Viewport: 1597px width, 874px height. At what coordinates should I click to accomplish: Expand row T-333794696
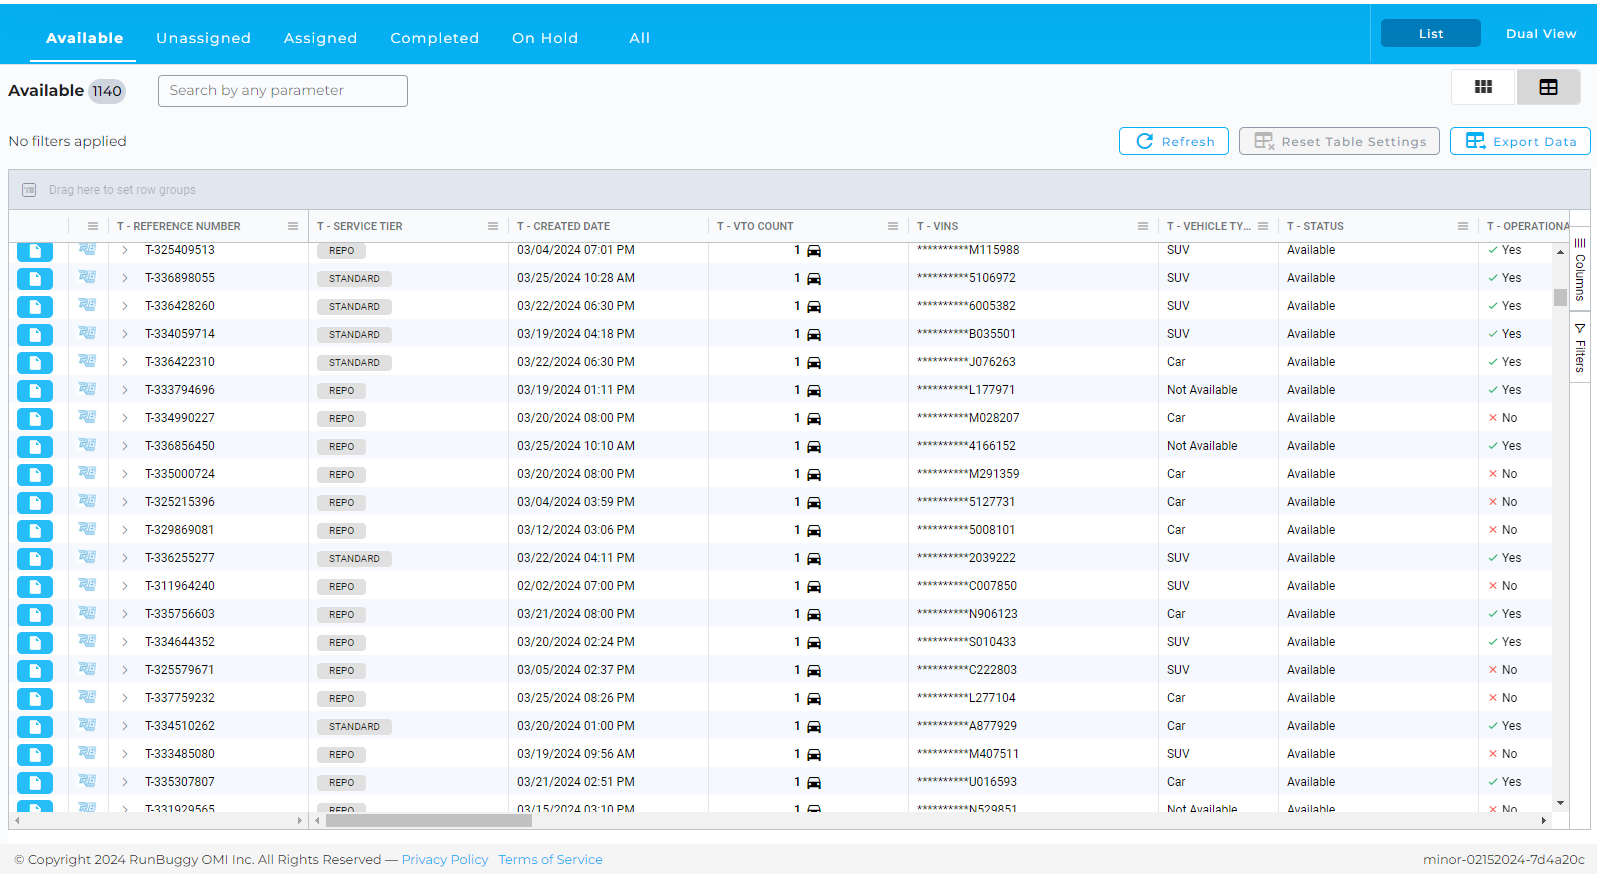(125, 390)
